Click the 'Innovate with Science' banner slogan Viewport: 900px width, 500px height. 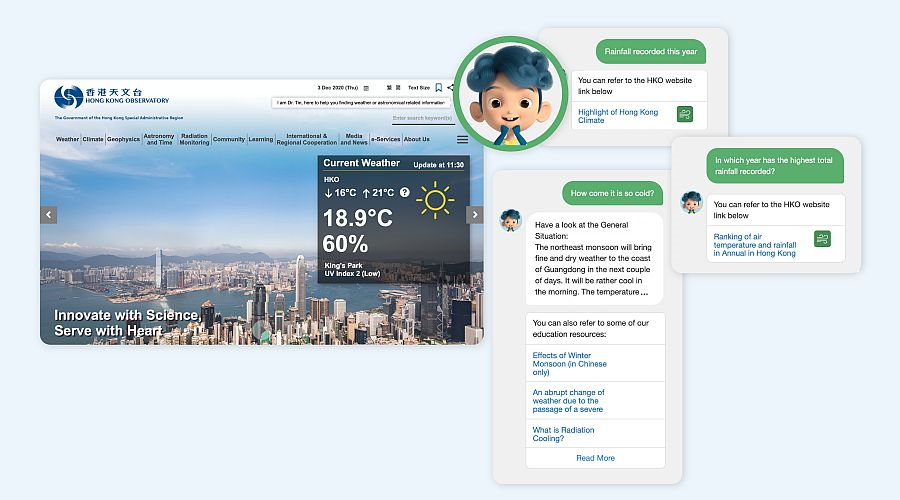(127, 323)
